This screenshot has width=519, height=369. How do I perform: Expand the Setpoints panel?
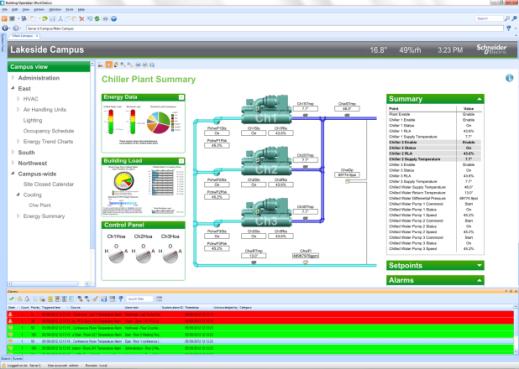[479, 266]
